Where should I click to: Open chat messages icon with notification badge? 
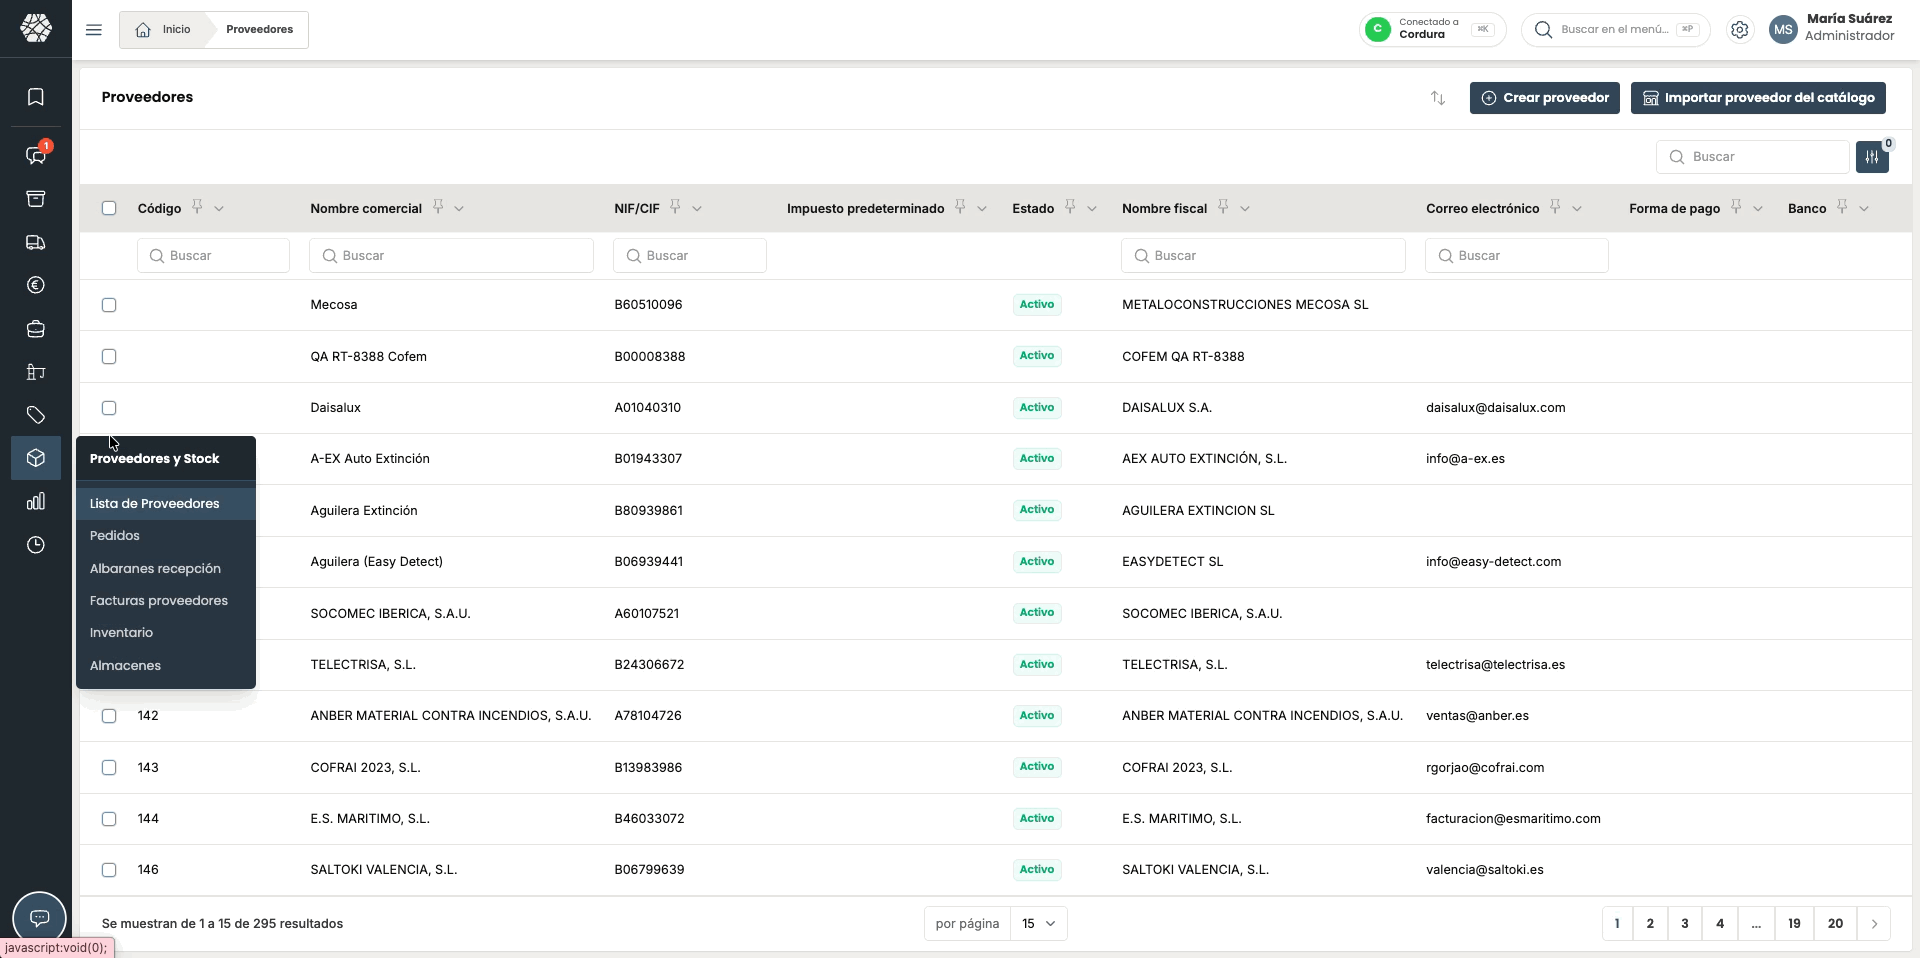pos(36,155)
